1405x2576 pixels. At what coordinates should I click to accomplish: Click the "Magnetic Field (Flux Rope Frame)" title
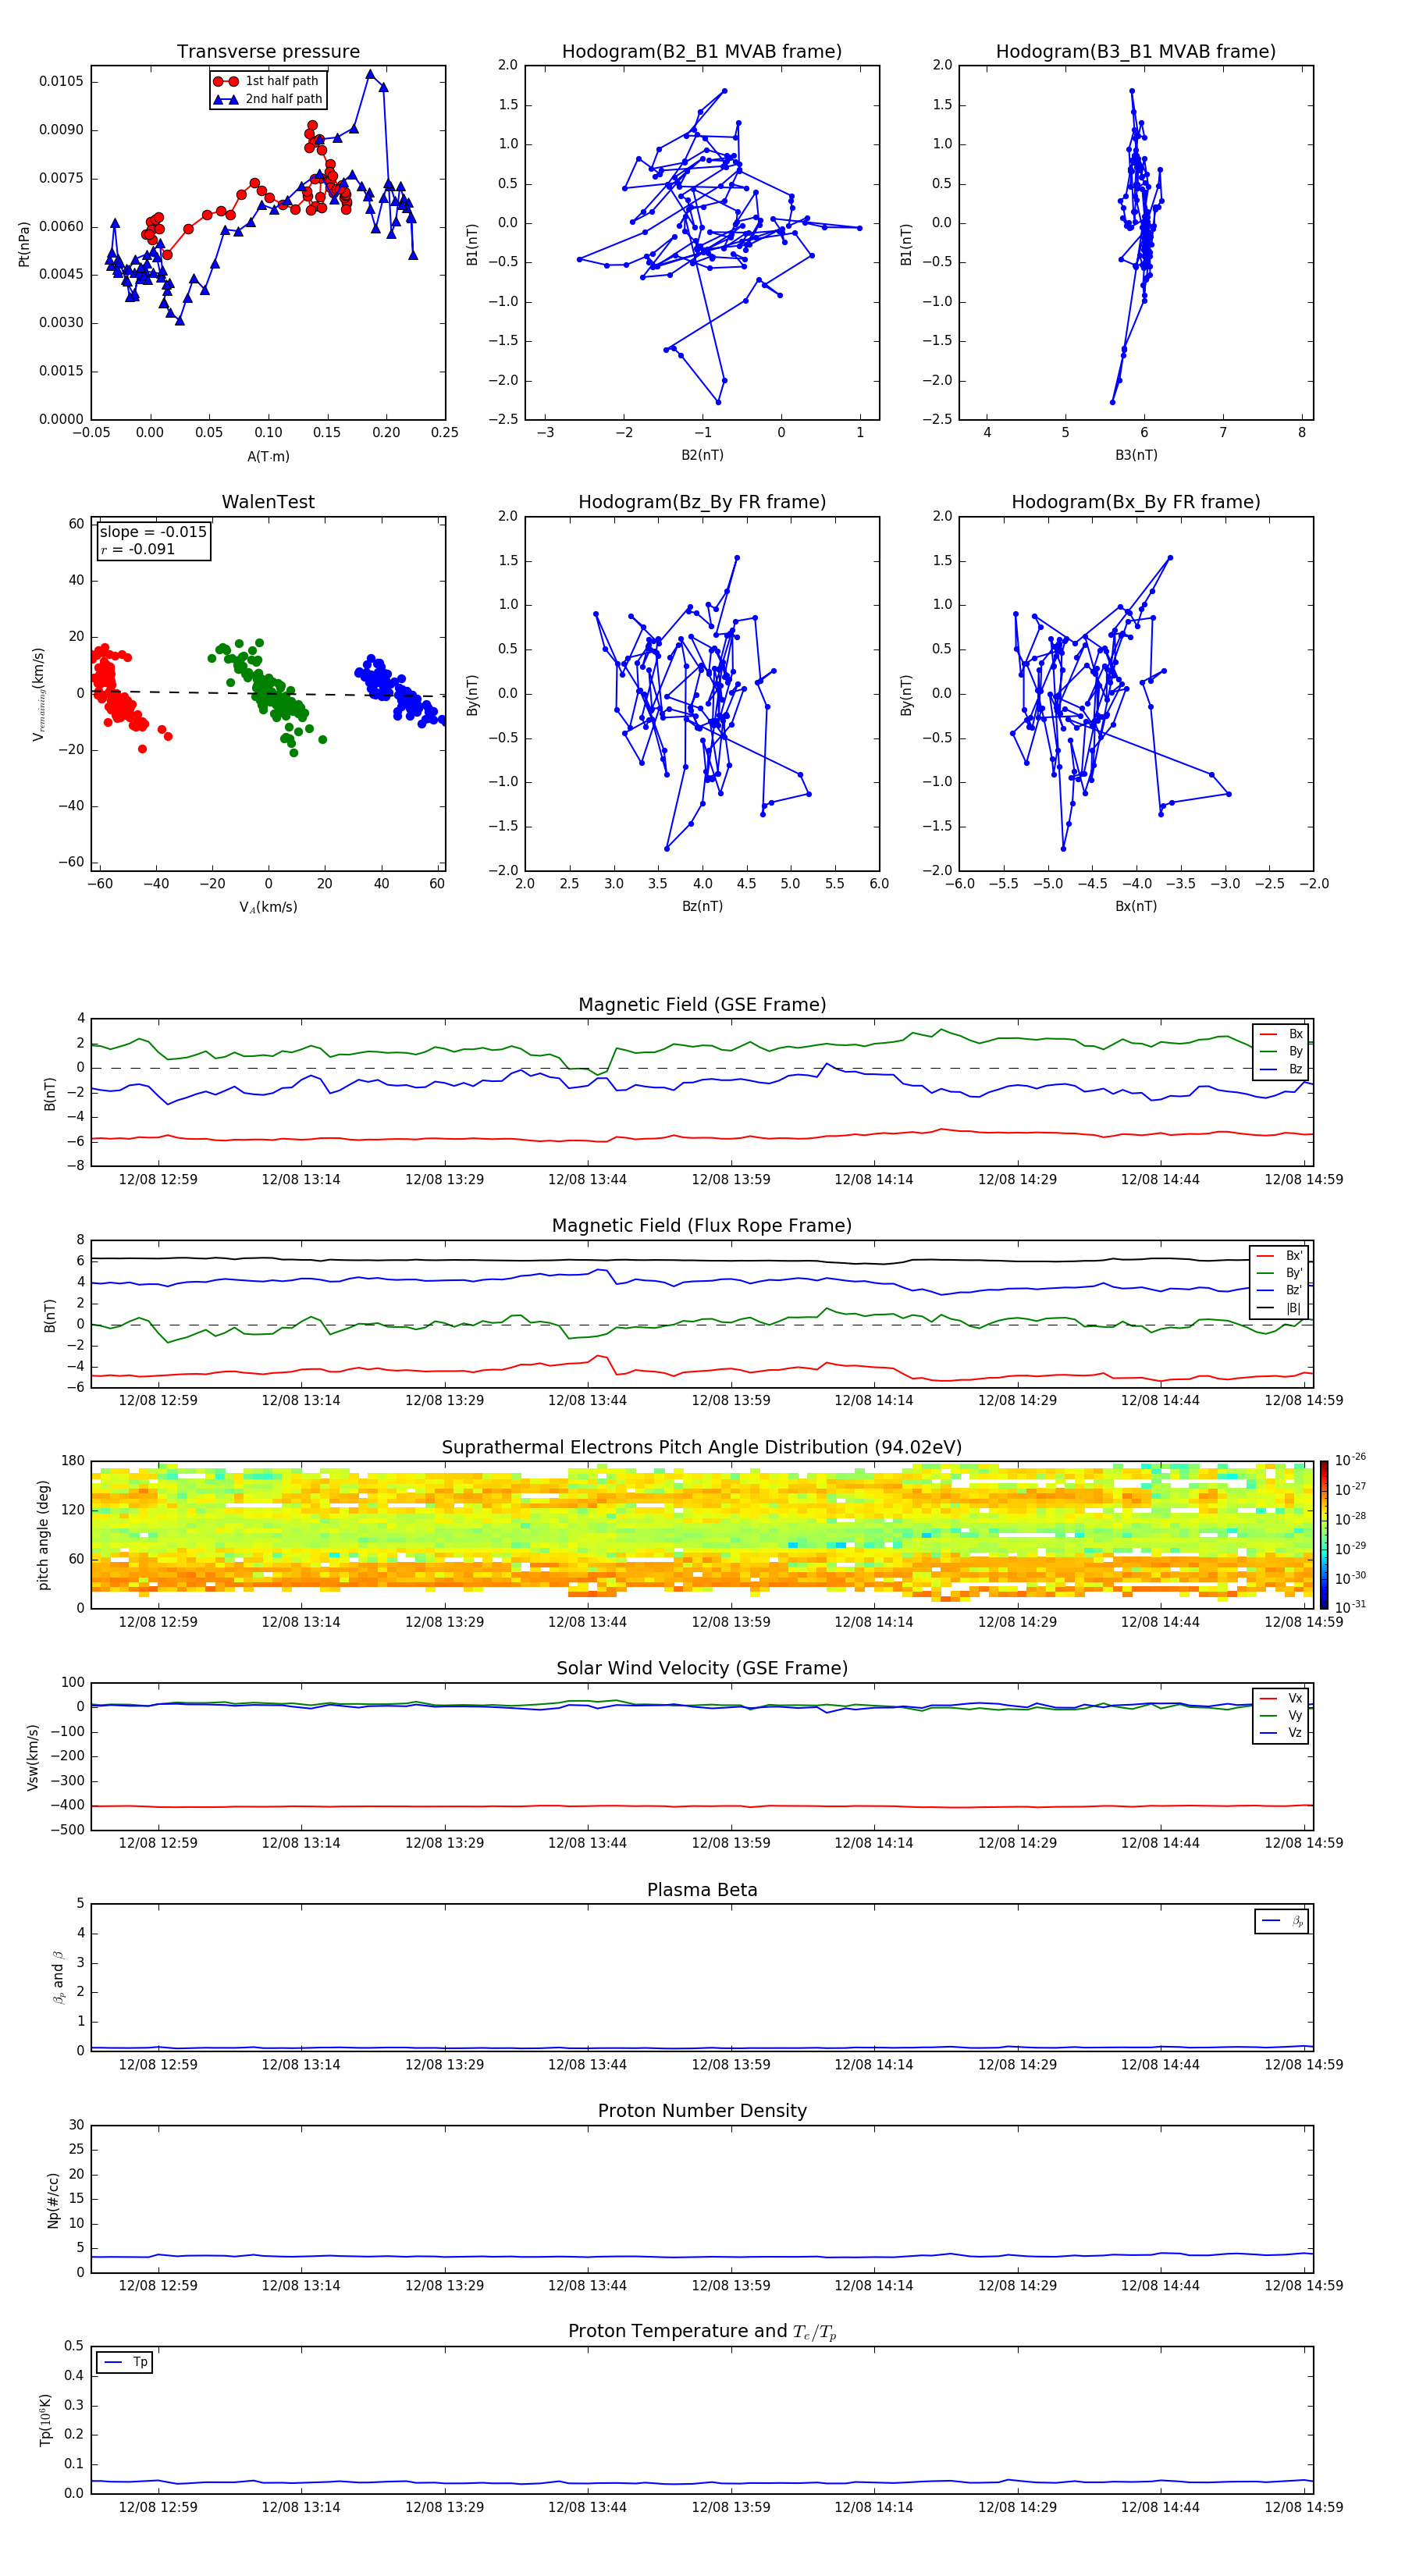[702, 1226]
